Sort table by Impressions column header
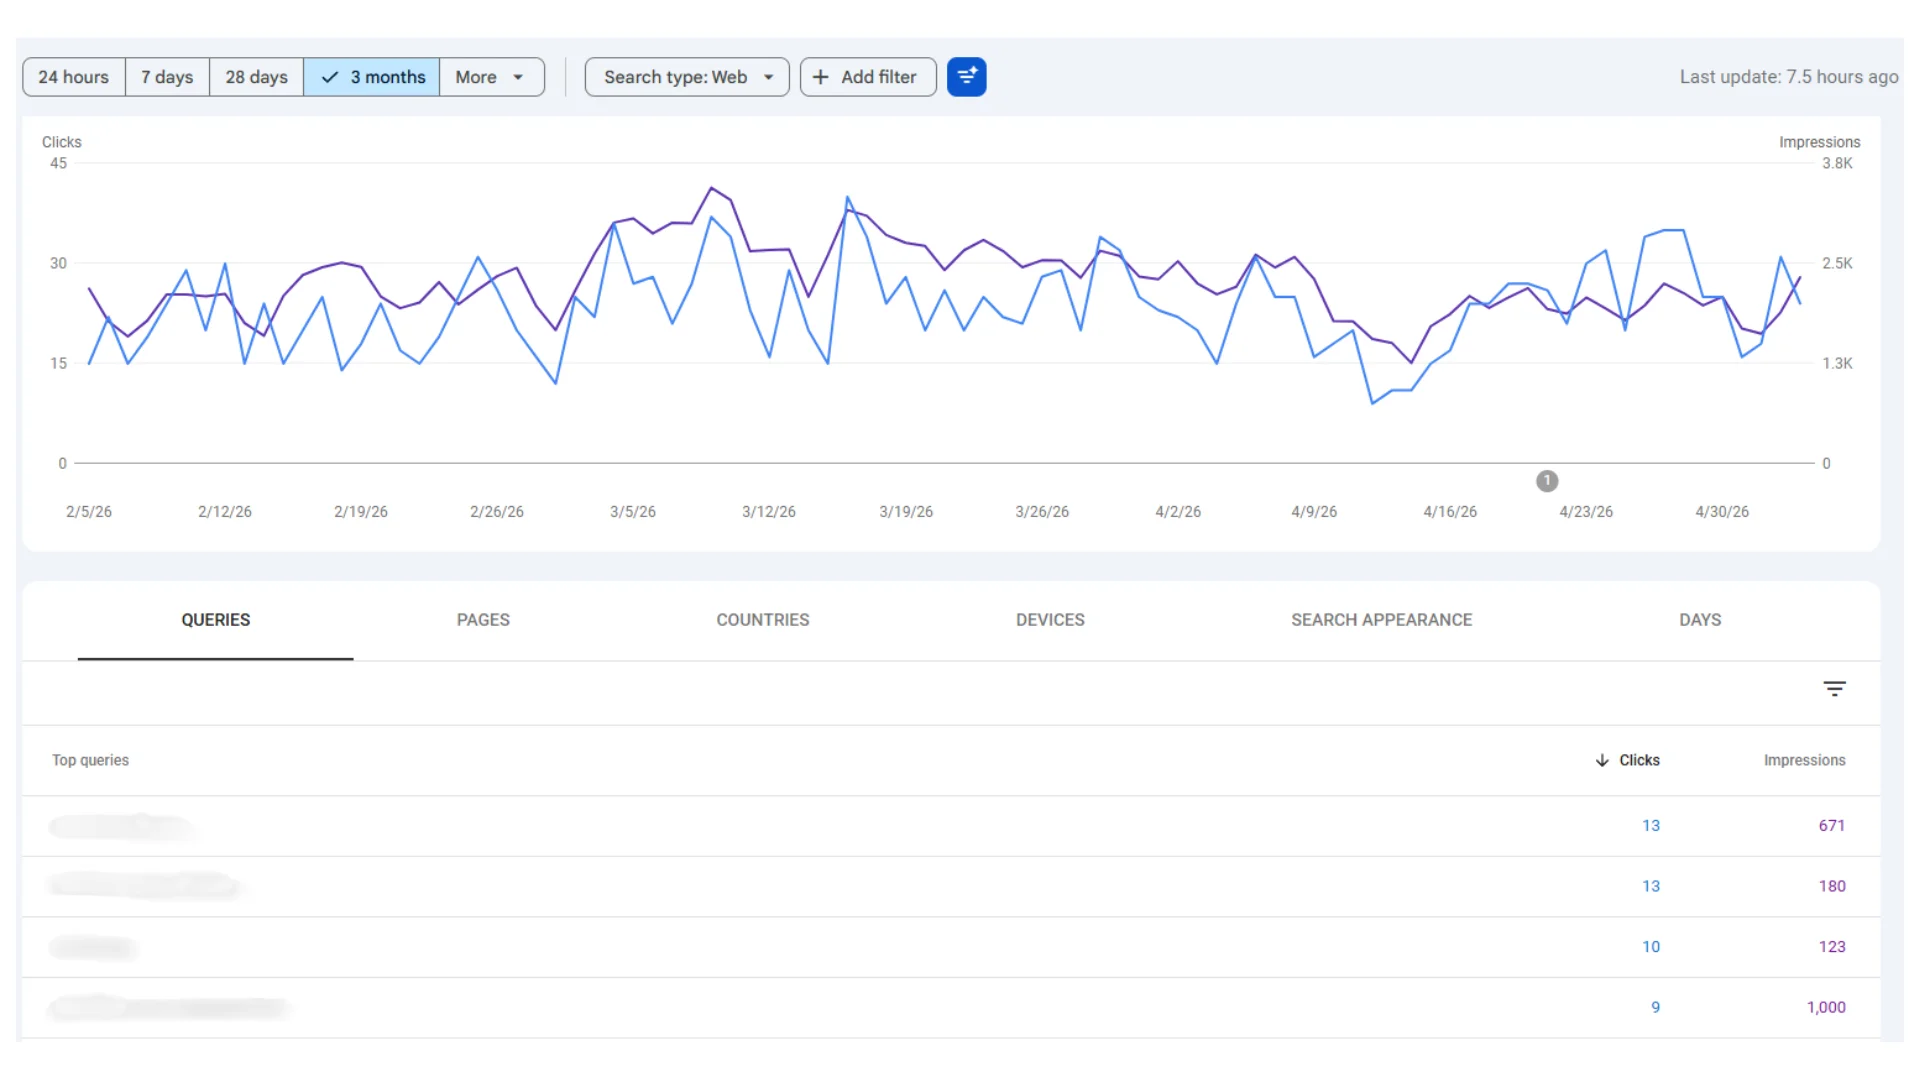 click(1804, 760)
